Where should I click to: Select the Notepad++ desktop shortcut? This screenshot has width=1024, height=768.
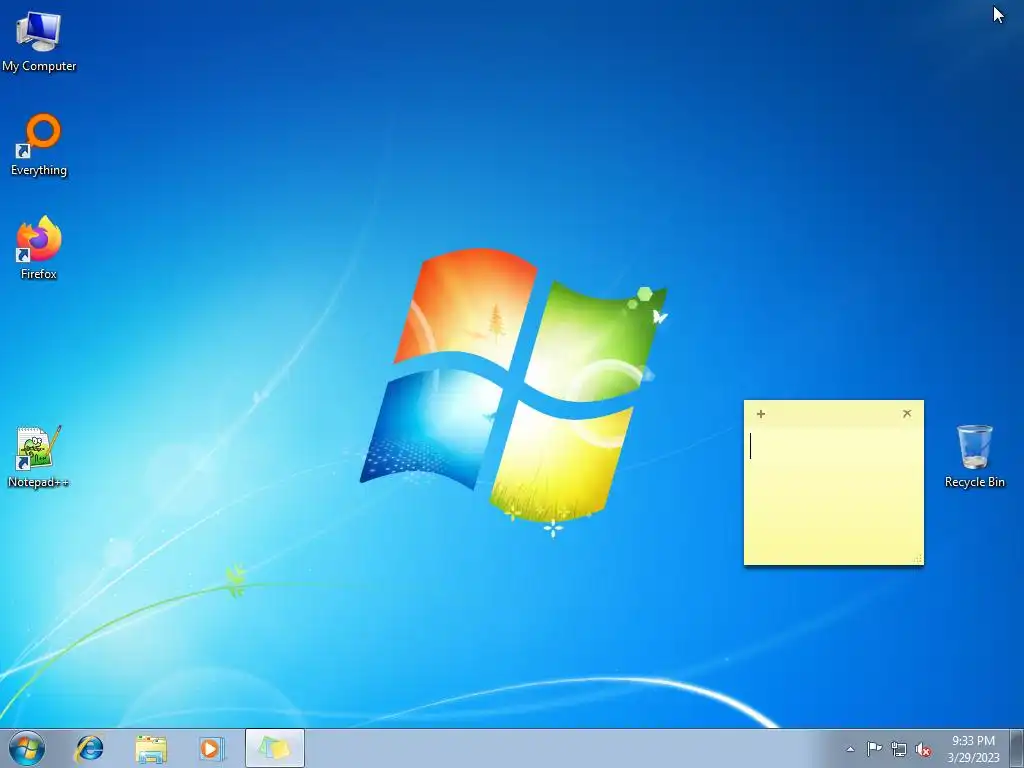38,457
